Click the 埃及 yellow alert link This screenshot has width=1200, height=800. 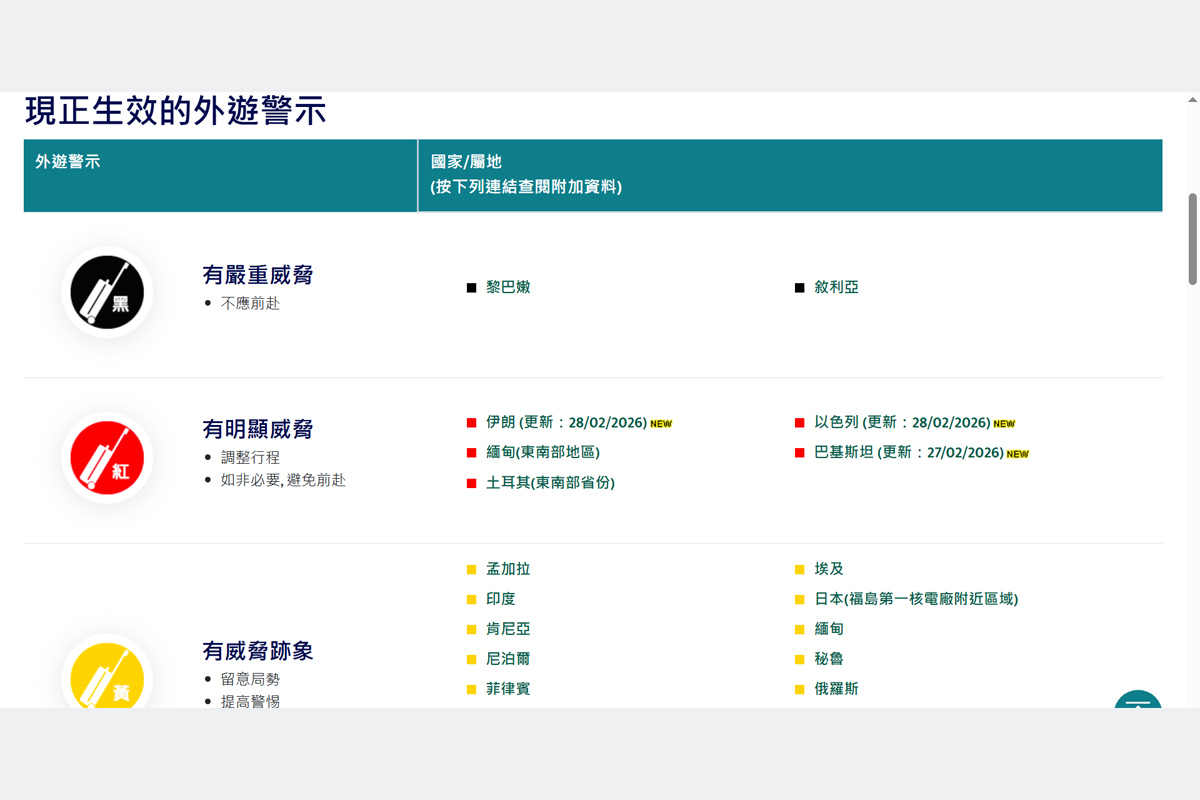coord(829,569)
